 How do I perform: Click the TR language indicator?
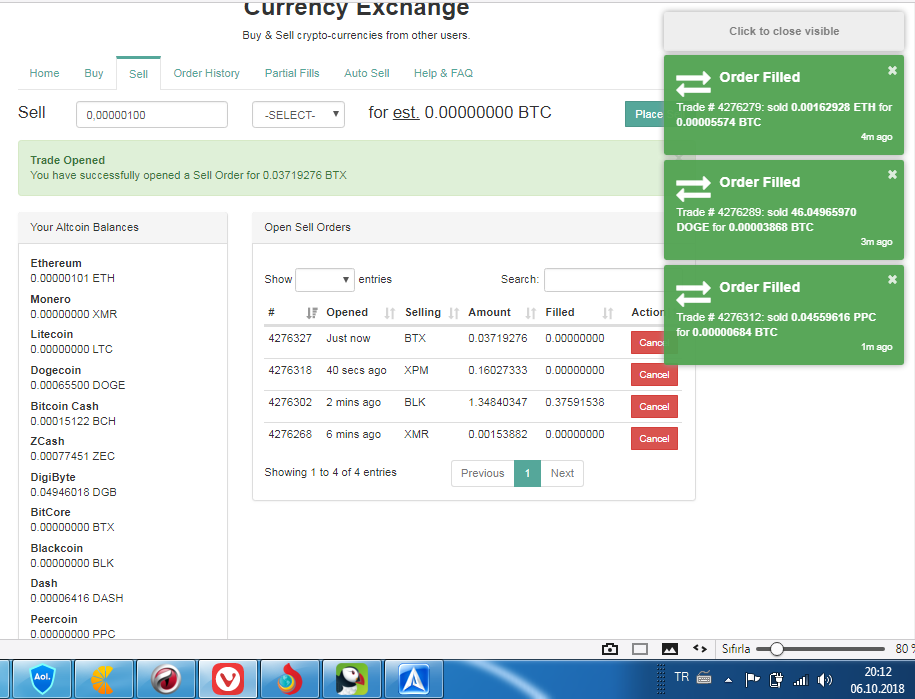click(682, 677)
